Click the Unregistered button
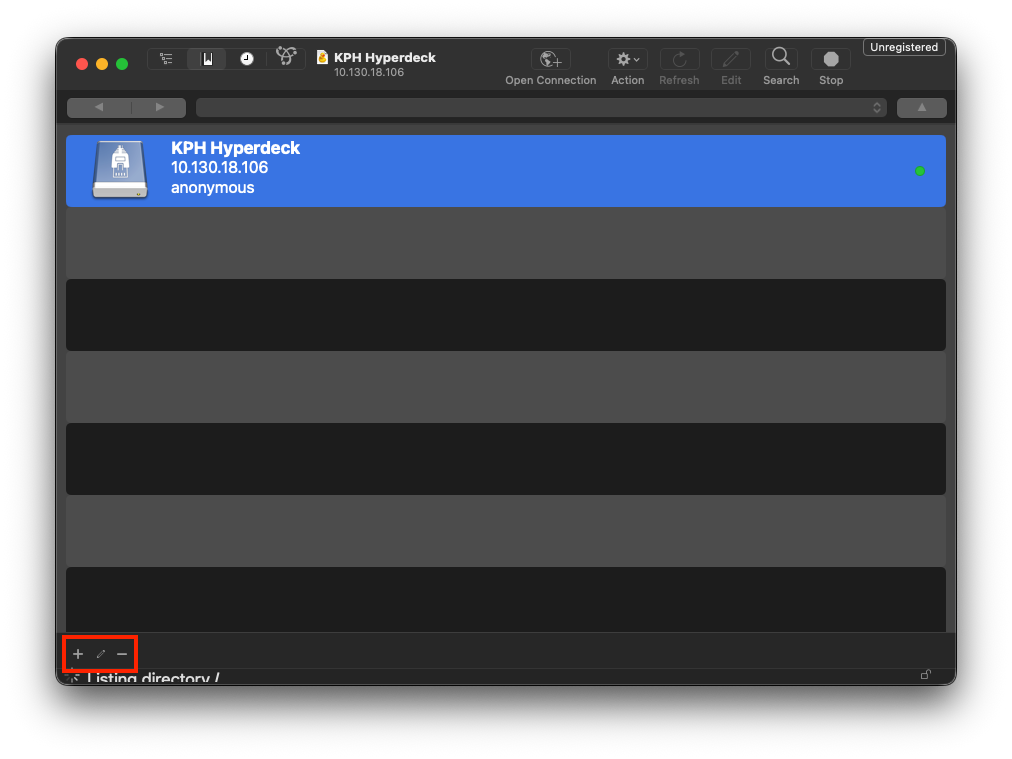 point(904,47)
